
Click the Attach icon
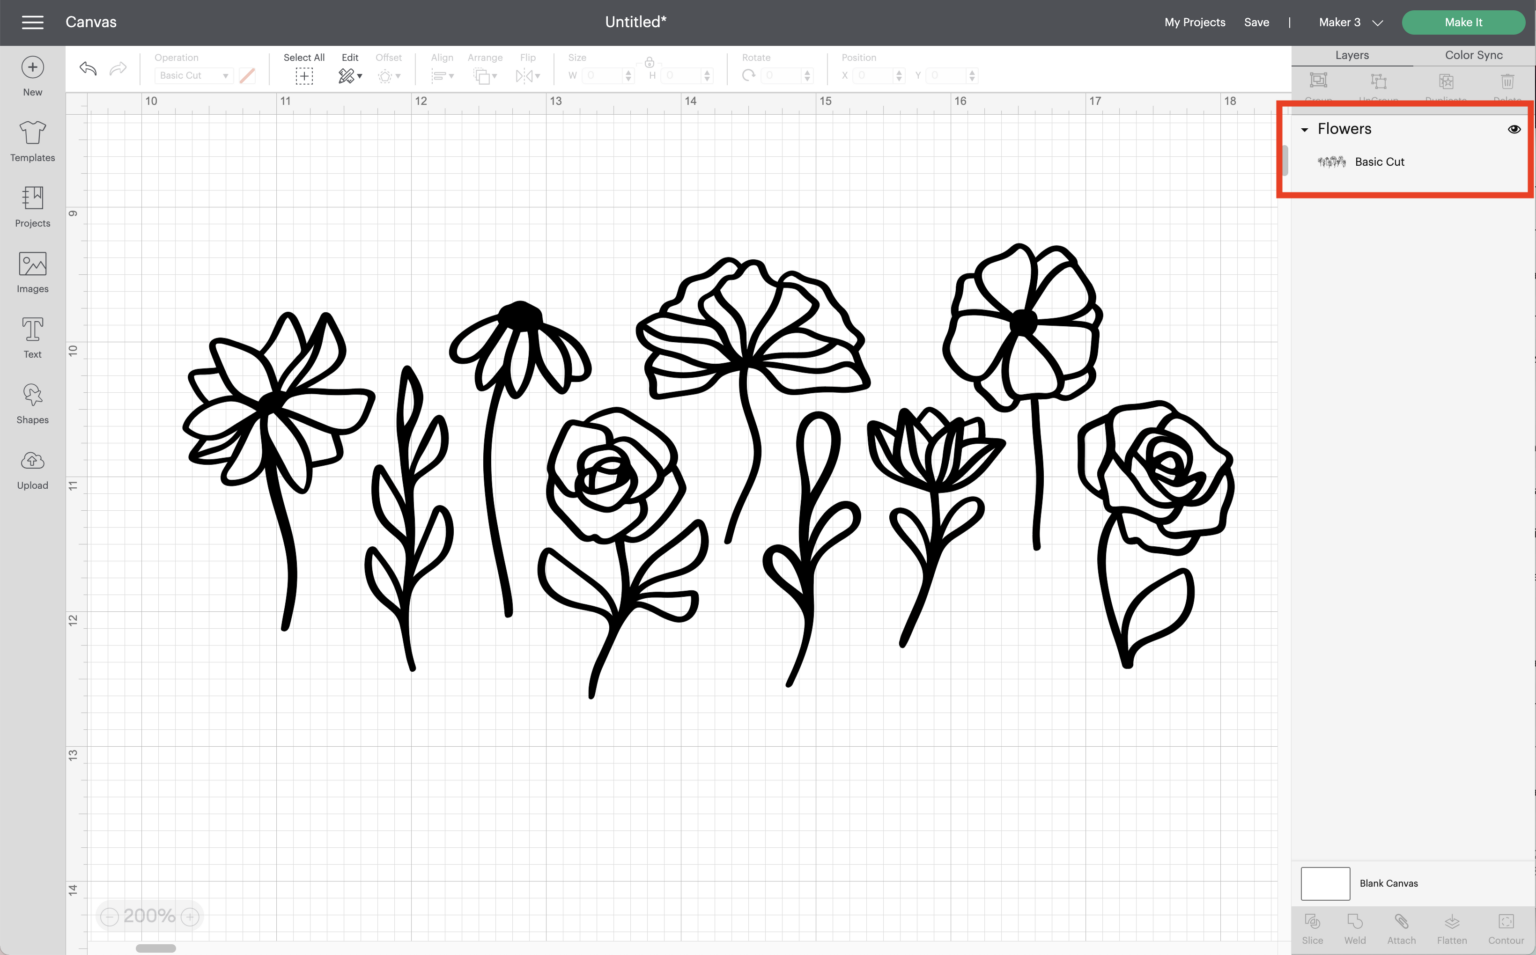coord(1401,928)
